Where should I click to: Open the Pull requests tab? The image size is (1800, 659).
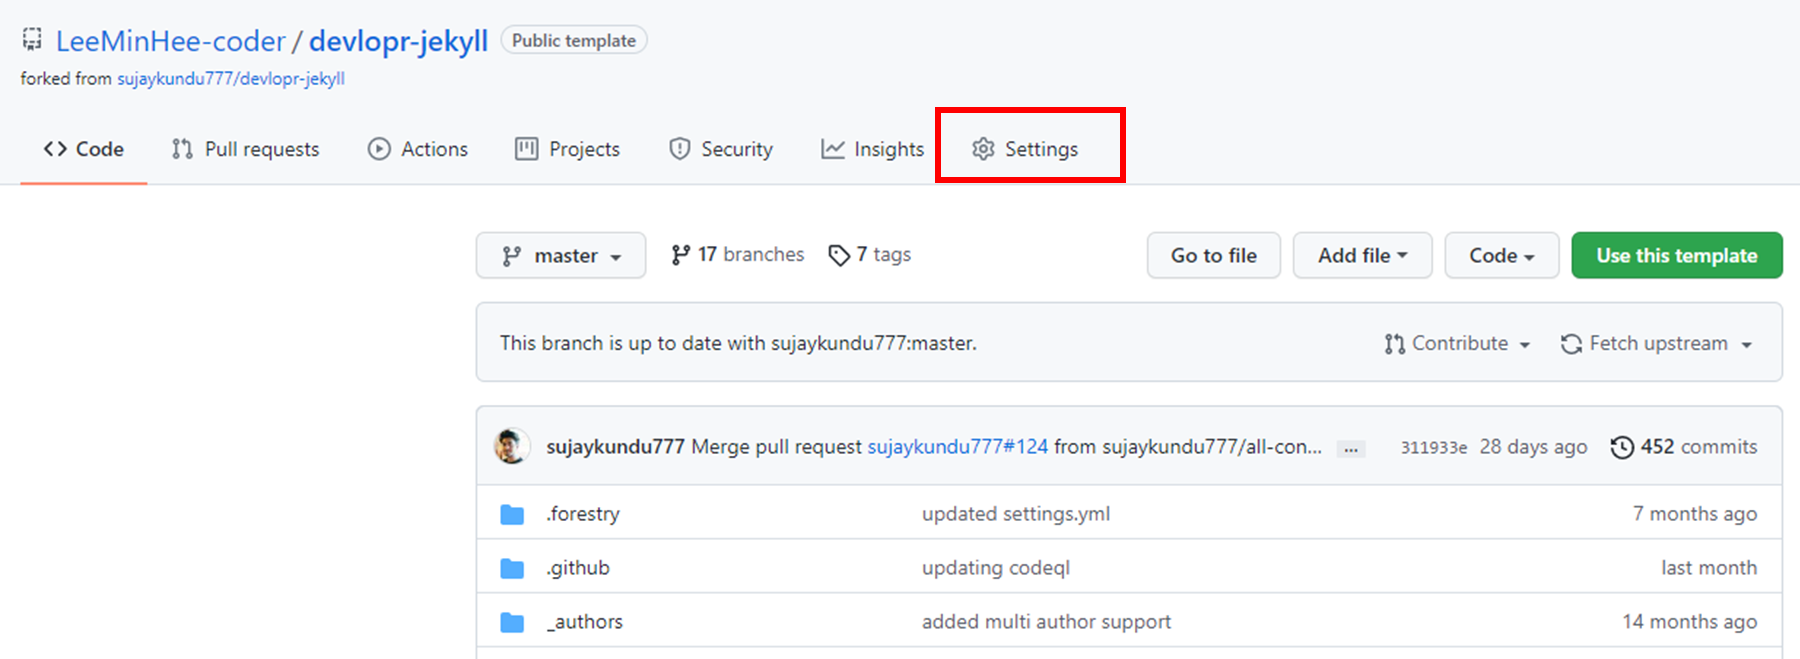coord(246,149)
